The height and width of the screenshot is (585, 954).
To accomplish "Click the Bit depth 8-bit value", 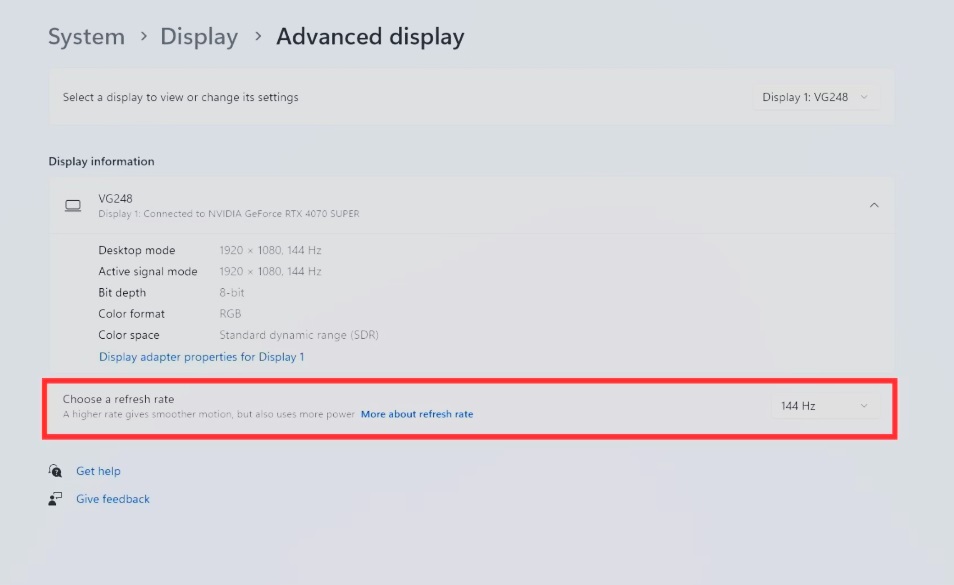I will pos(233,292).
